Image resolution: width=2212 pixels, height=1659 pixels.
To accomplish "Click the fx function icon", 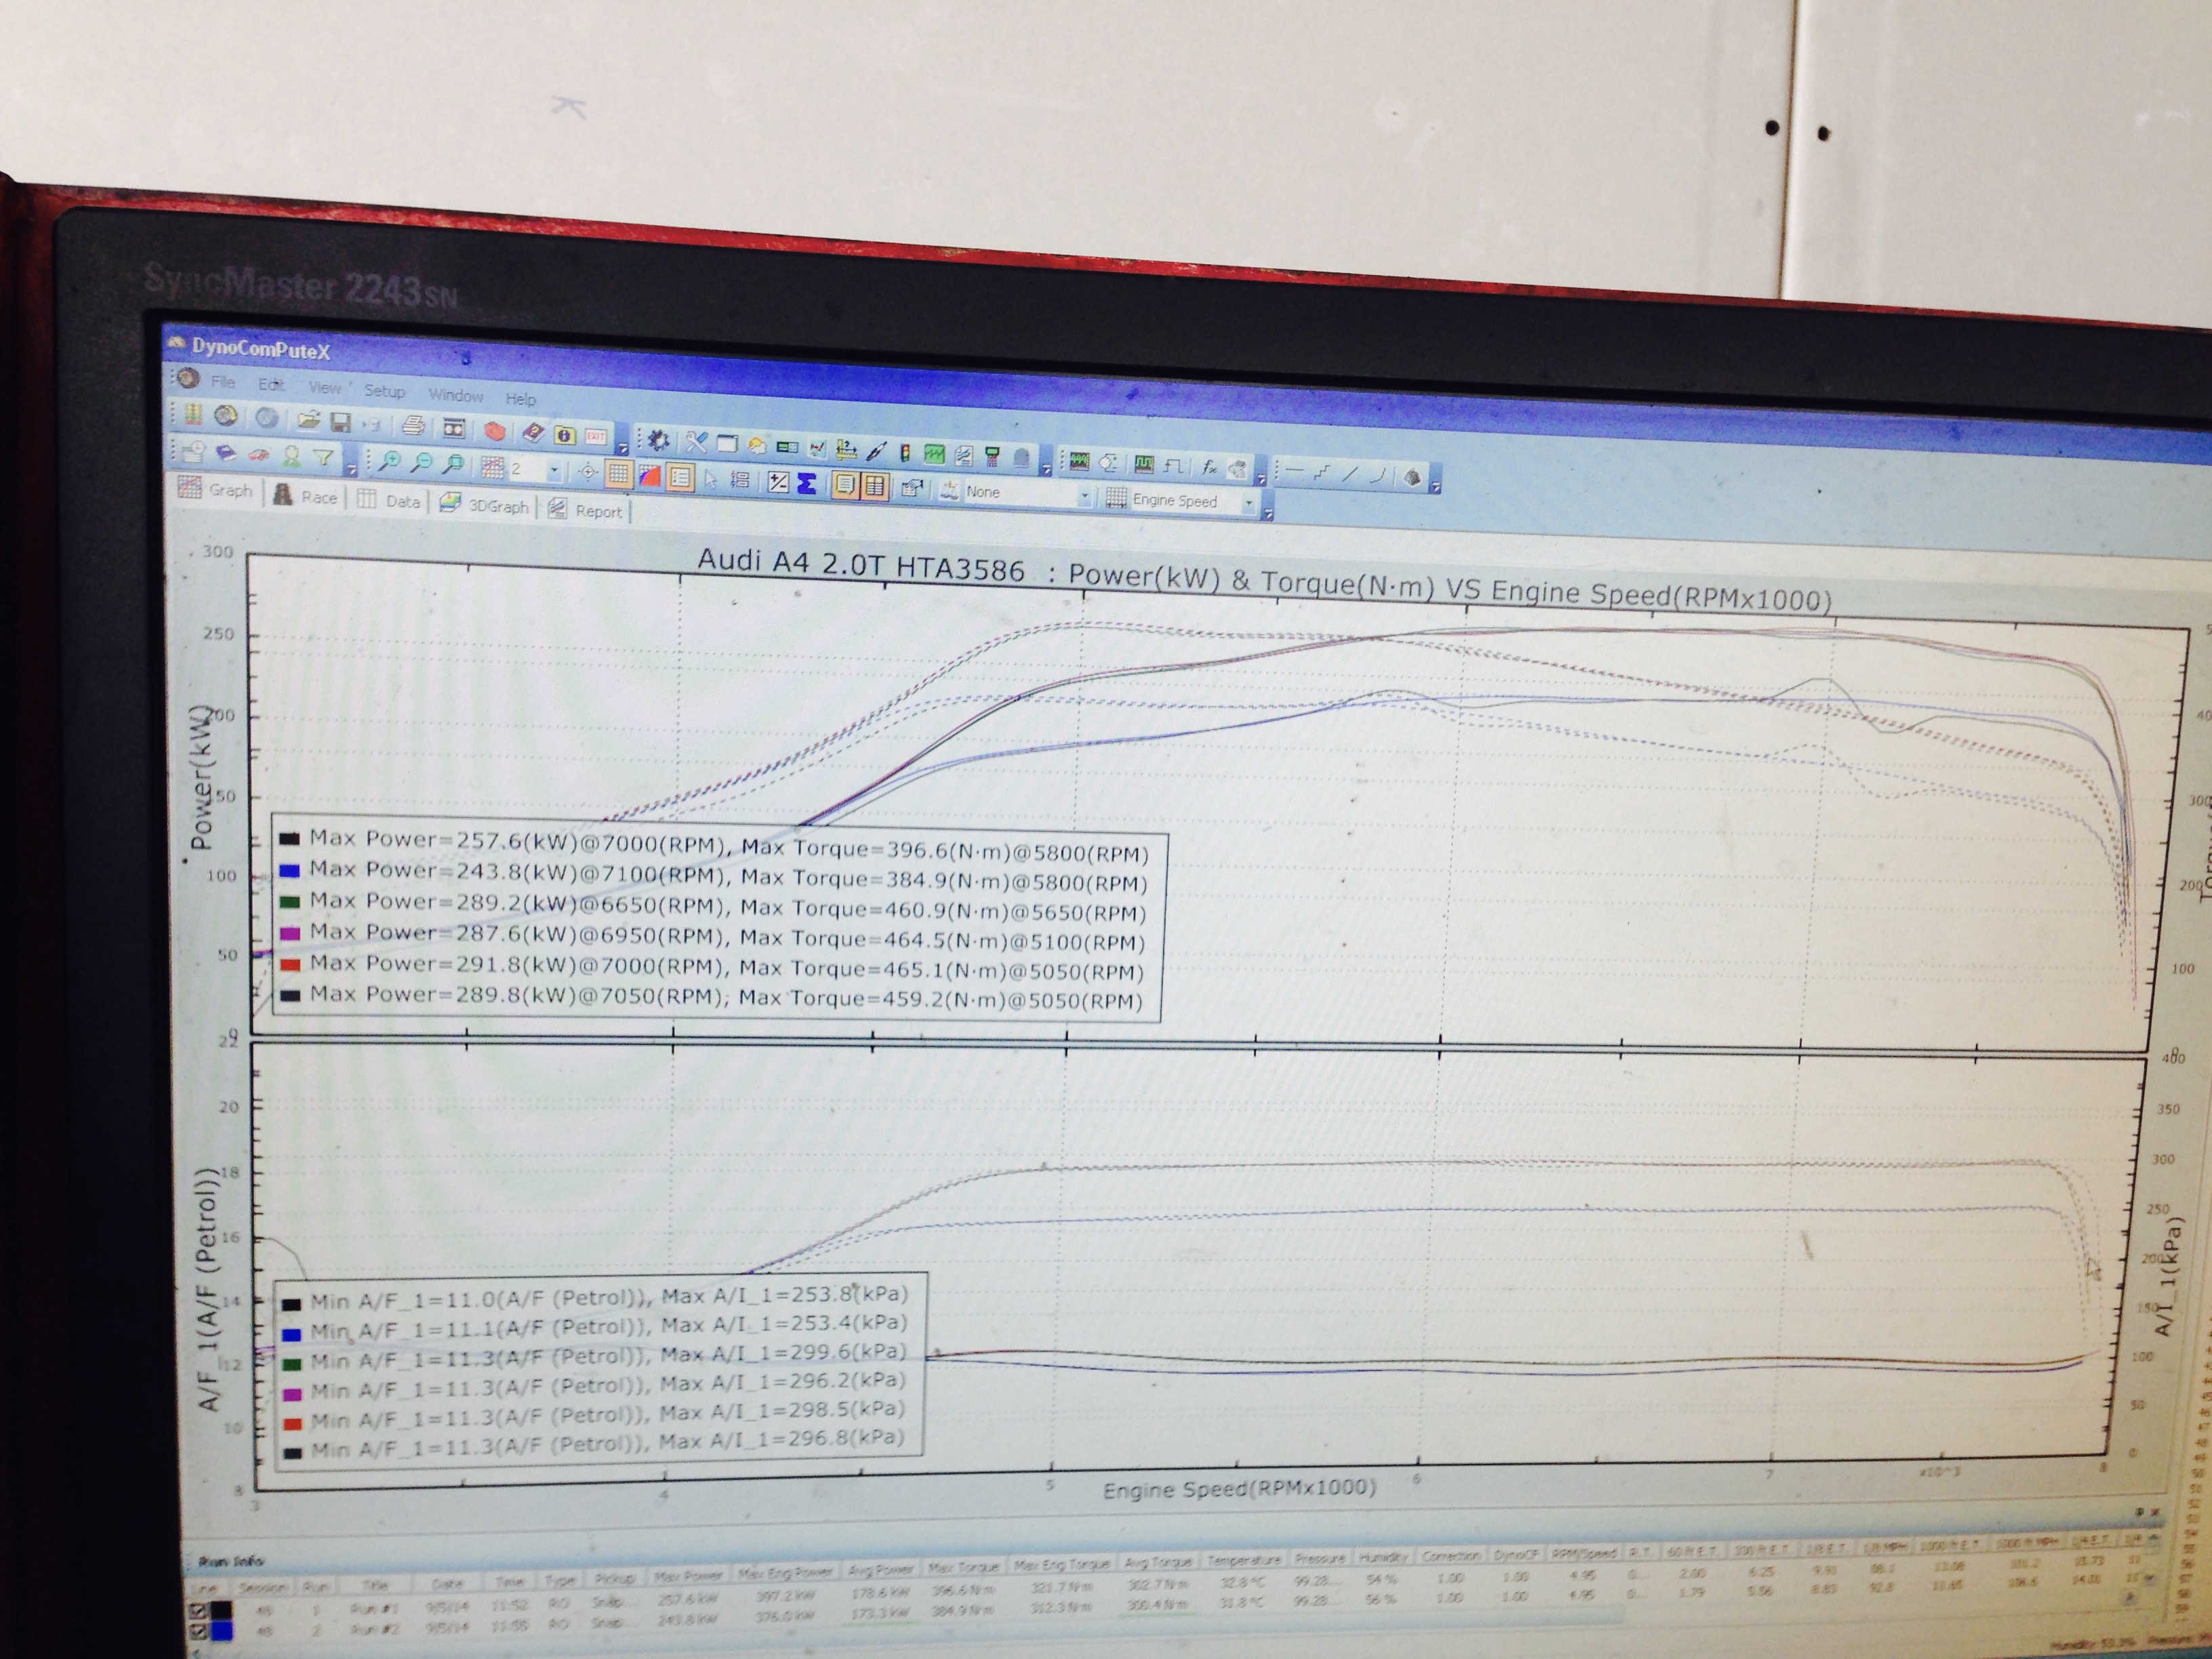I will (x=1209, y=467).
